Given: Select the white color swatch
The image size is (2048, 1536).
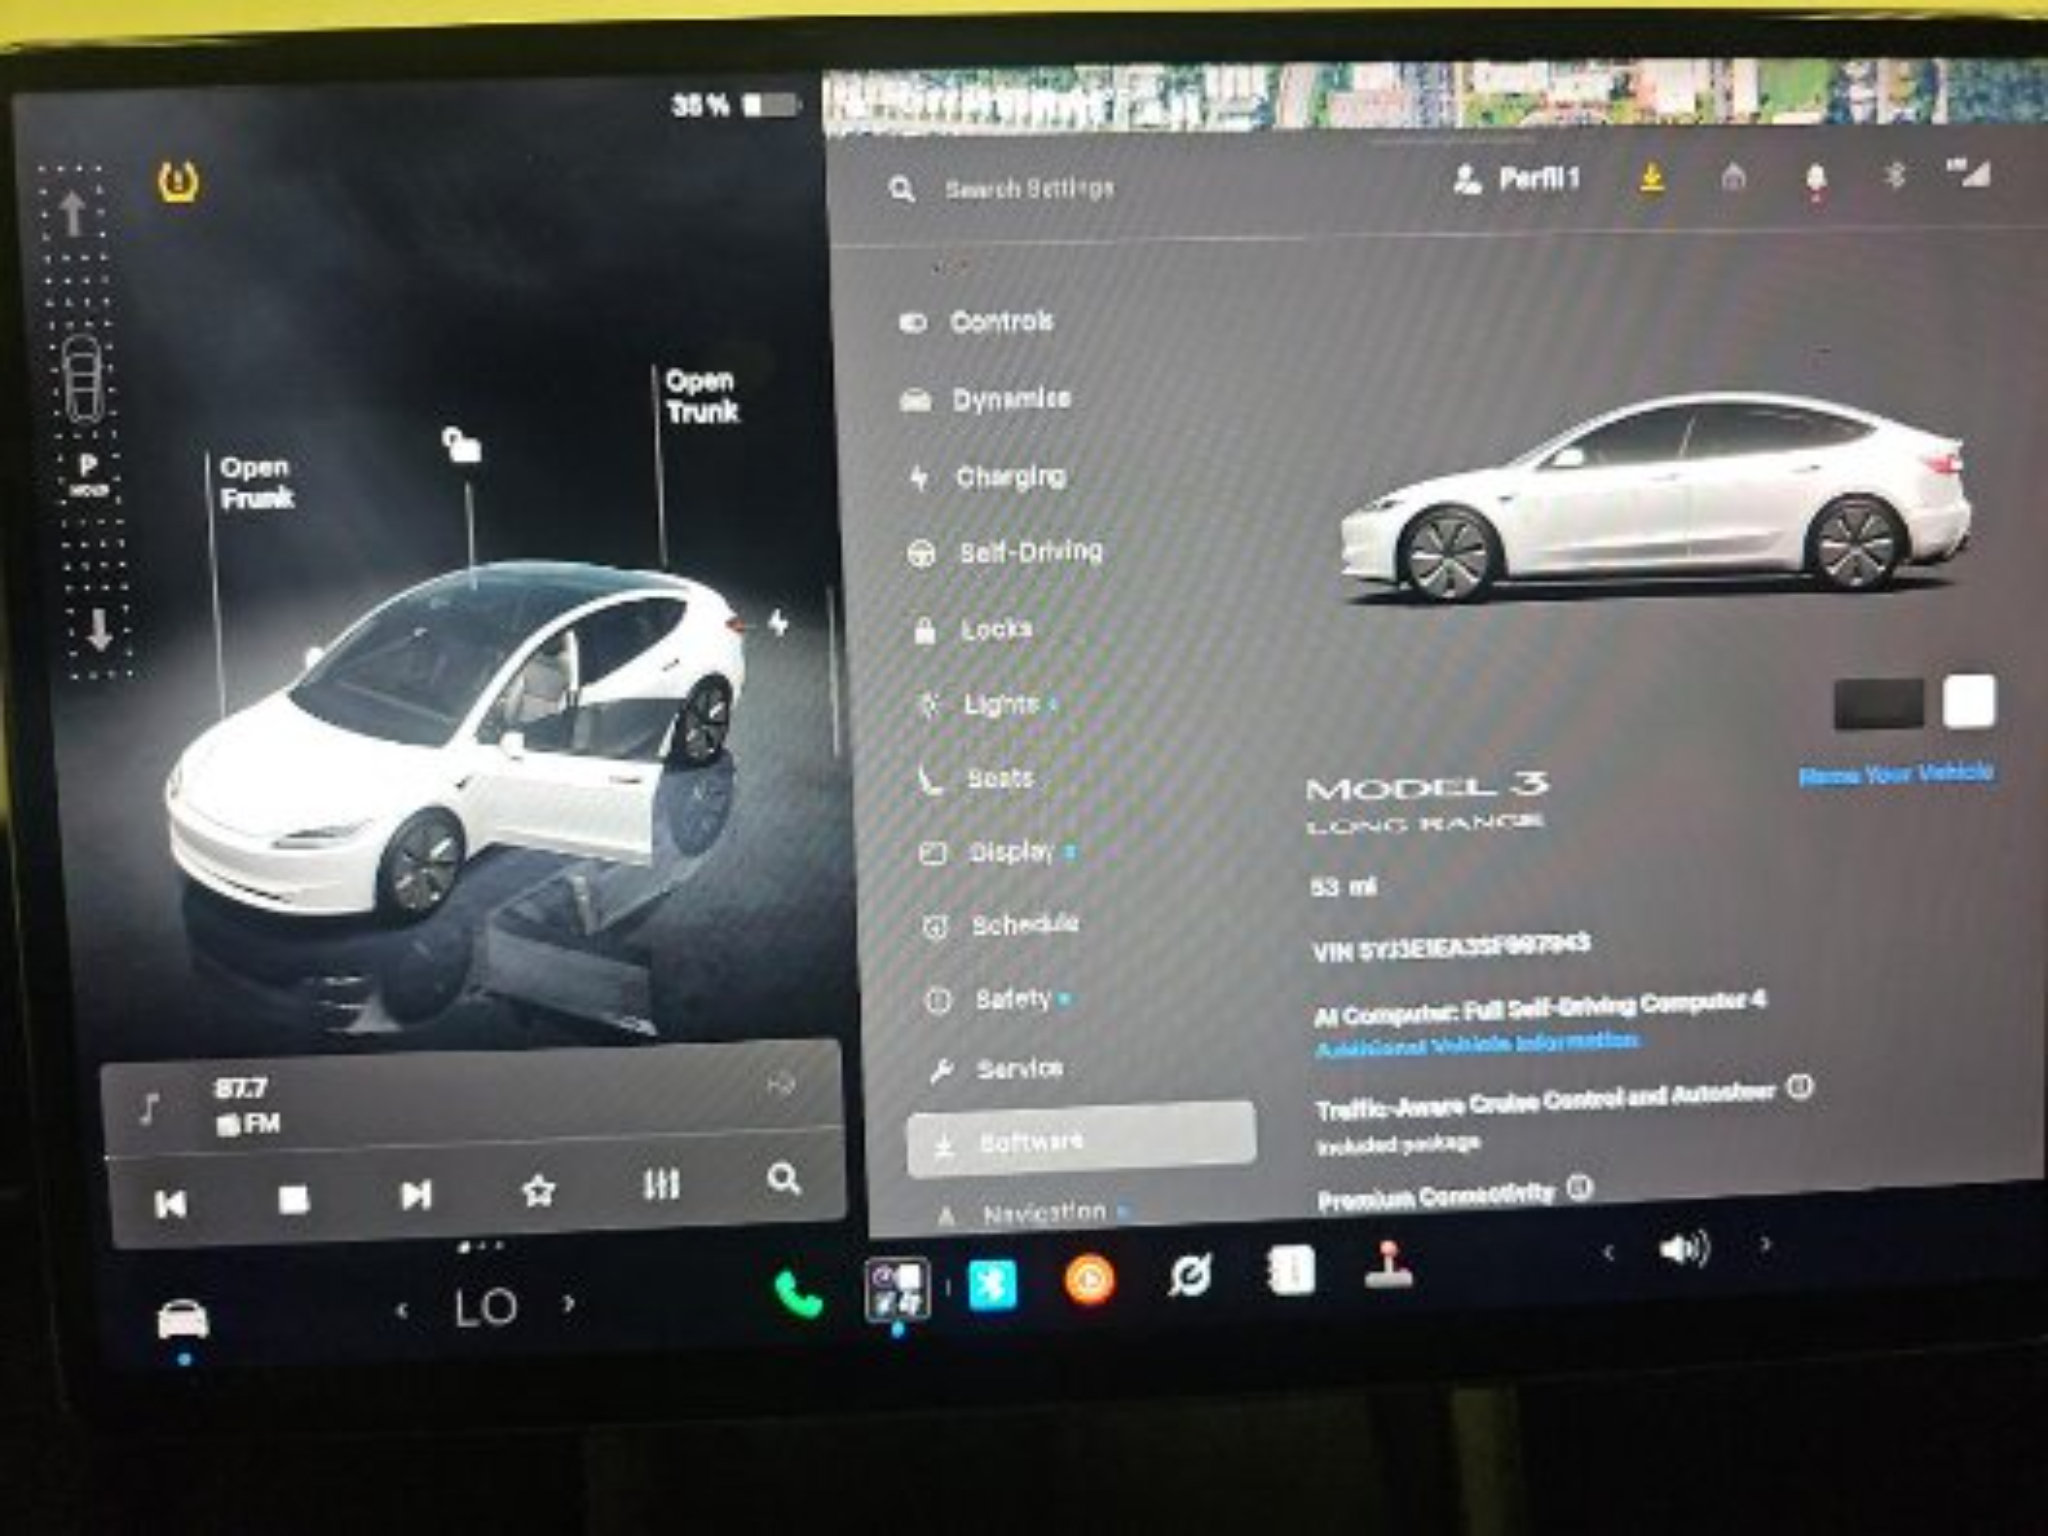Looking at the screenshot, I should point(1969,701).
